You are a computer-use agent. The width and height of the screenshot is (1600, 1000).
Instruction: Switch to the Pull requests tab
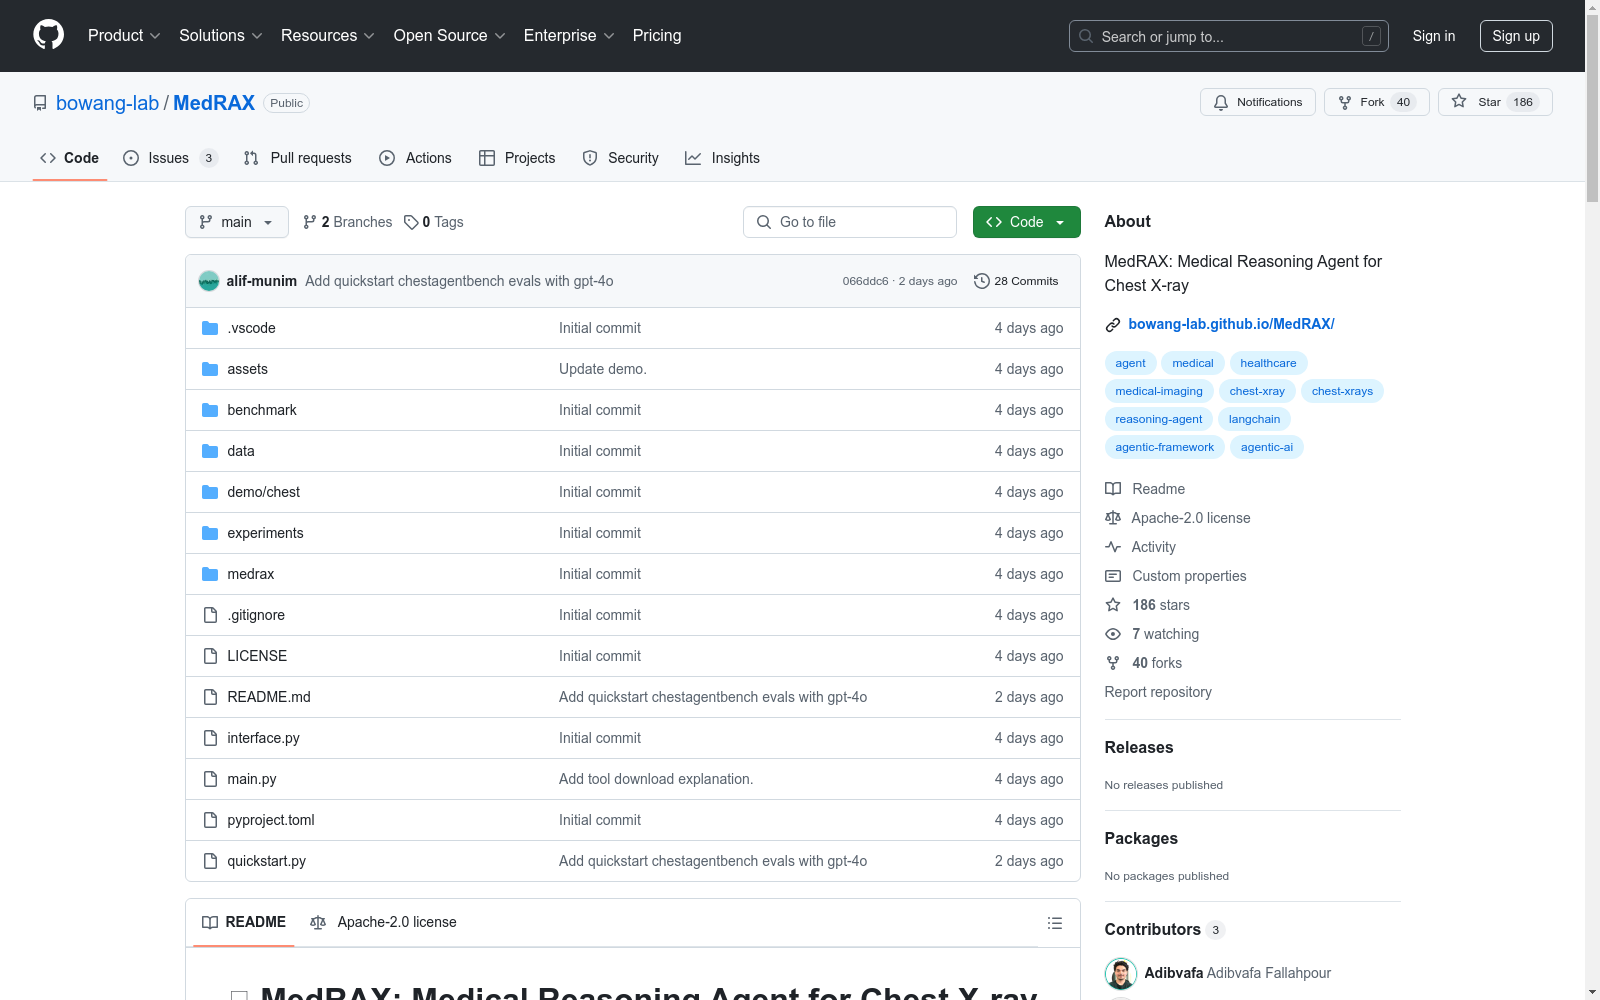click(x=298, y=158)
